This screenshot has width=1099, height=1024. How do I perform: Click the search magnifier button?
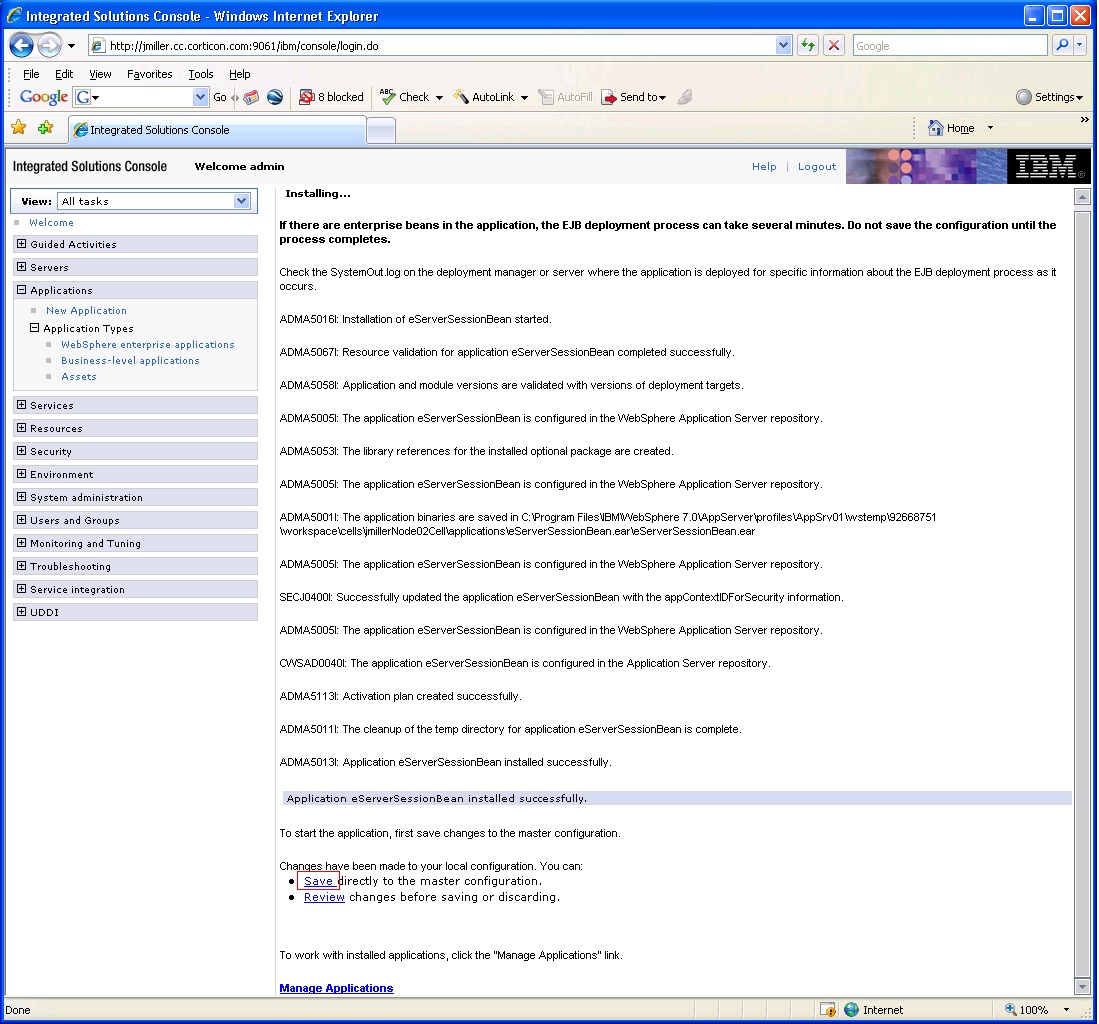1063,46
